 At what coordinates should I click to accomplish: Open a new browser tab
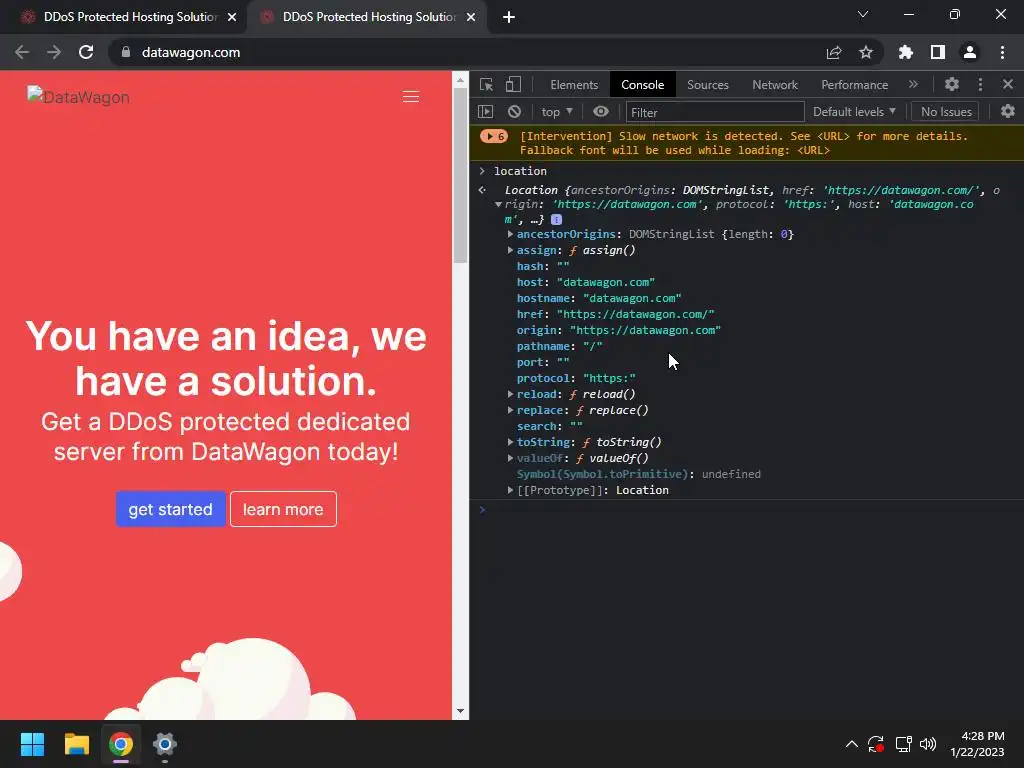[509, 17]
